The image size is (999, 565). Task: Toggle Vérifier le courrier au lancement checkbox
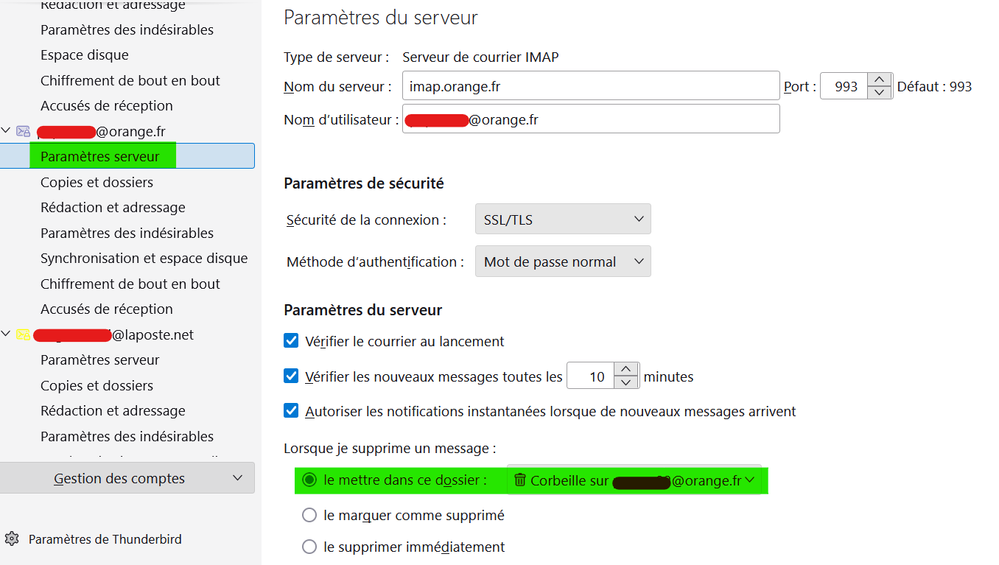click(291, 341)
